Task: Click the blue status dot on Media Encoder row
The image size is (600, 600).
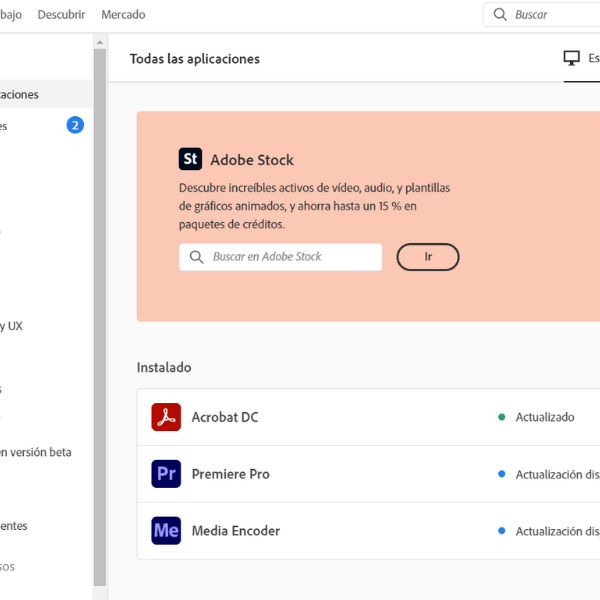Action: 502,531
